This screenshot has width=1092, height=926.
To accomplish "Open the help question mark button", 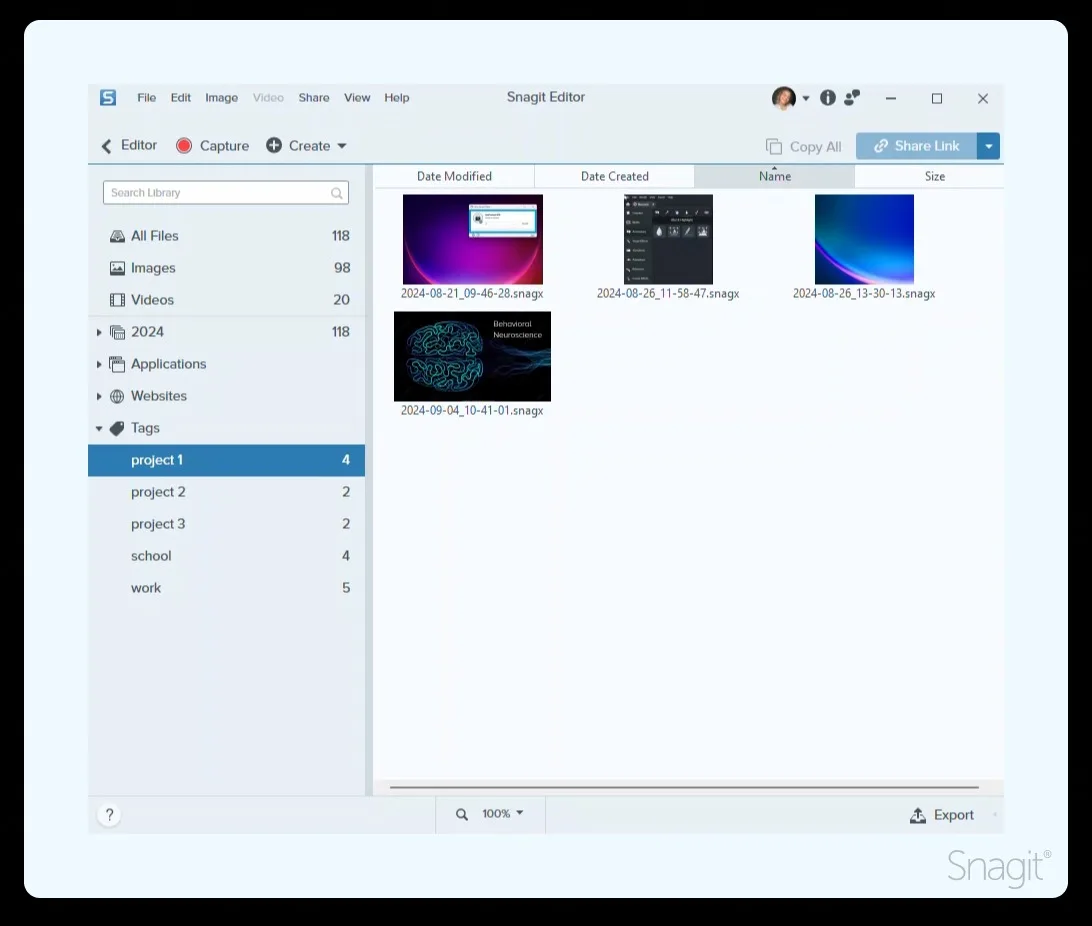I will (x=109, y=815).
